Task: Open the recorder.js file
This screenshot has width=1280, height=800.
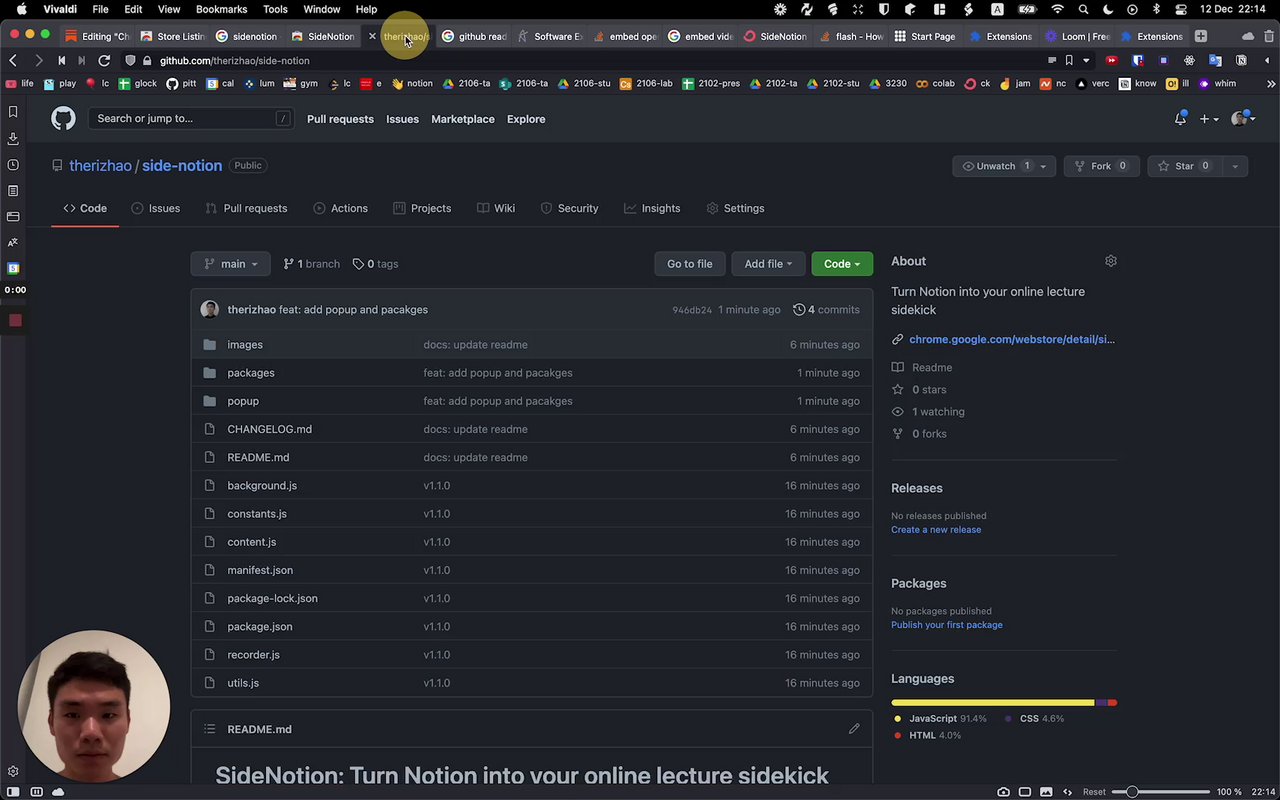Action: 254,655
